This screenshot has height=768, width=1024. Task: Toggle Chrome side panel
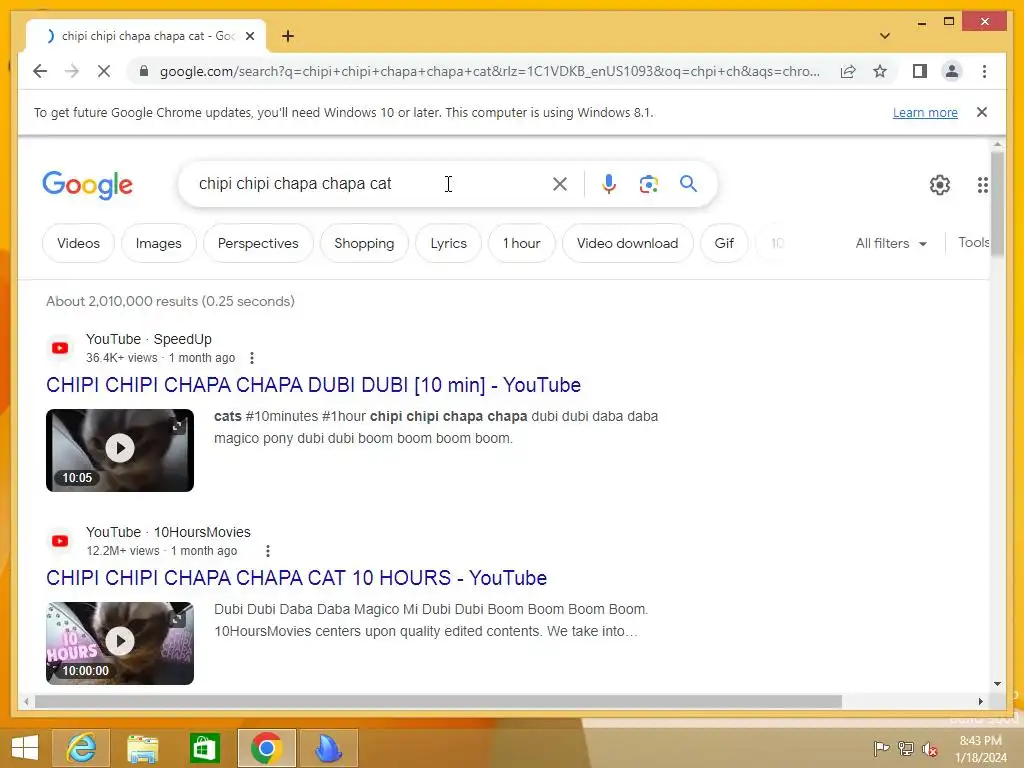click(x=920, y=71)
